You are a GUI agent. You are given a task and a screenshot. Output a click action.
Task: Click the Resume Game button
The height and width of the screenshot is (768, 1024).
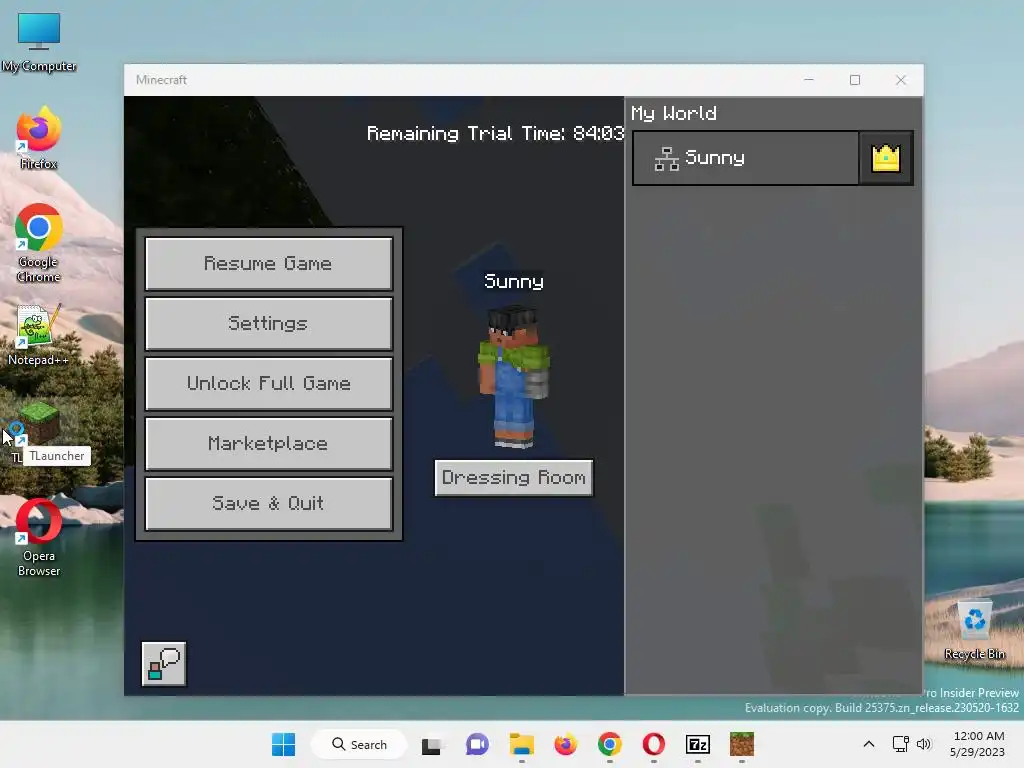268,264
